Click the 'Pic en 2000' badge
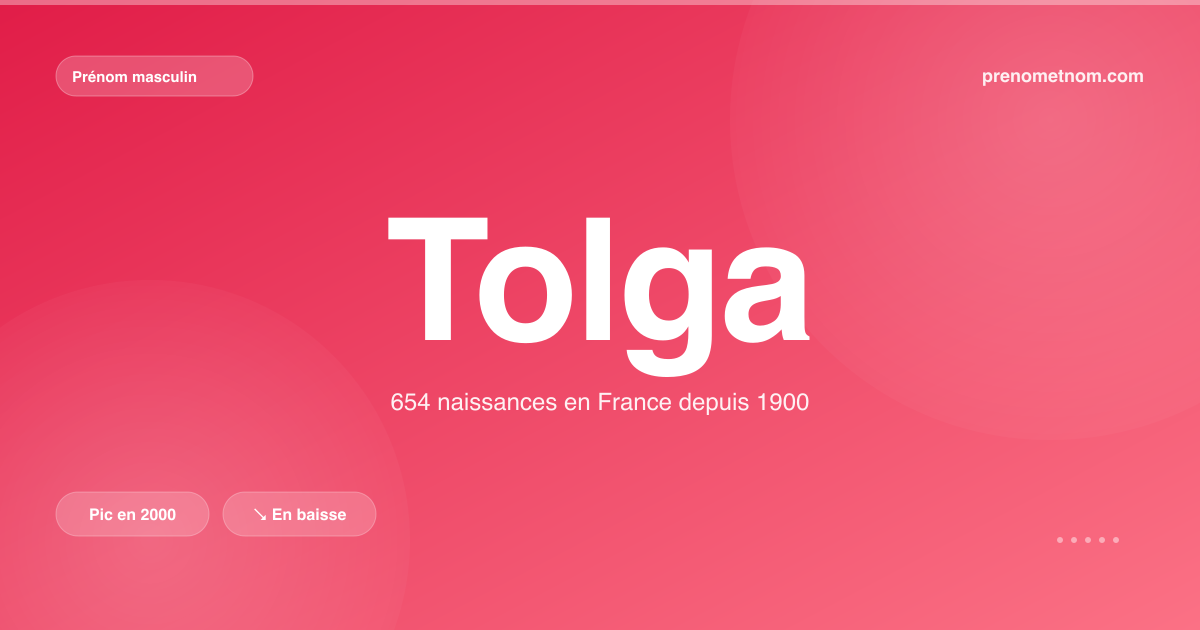This screenshot has height=630, width=1200. [x=132, y=514]
